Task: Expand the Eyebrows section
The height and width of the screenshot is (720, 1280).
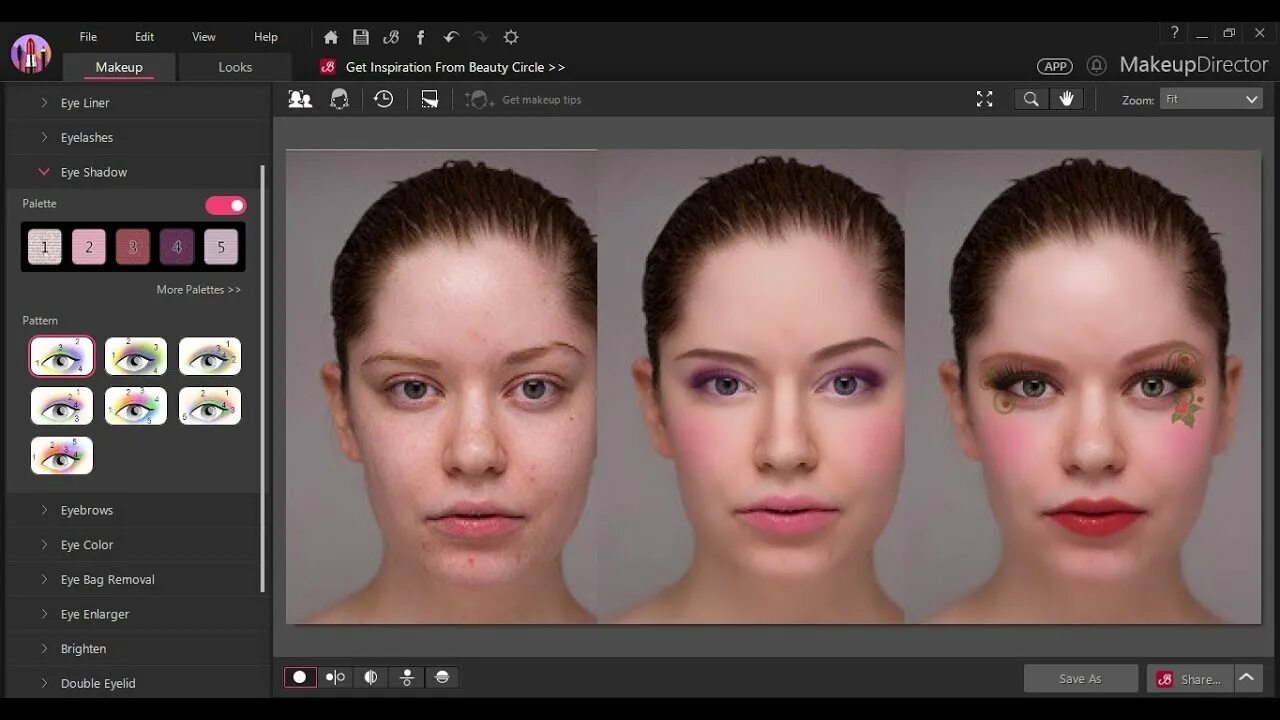Action: tap(132, 510)
